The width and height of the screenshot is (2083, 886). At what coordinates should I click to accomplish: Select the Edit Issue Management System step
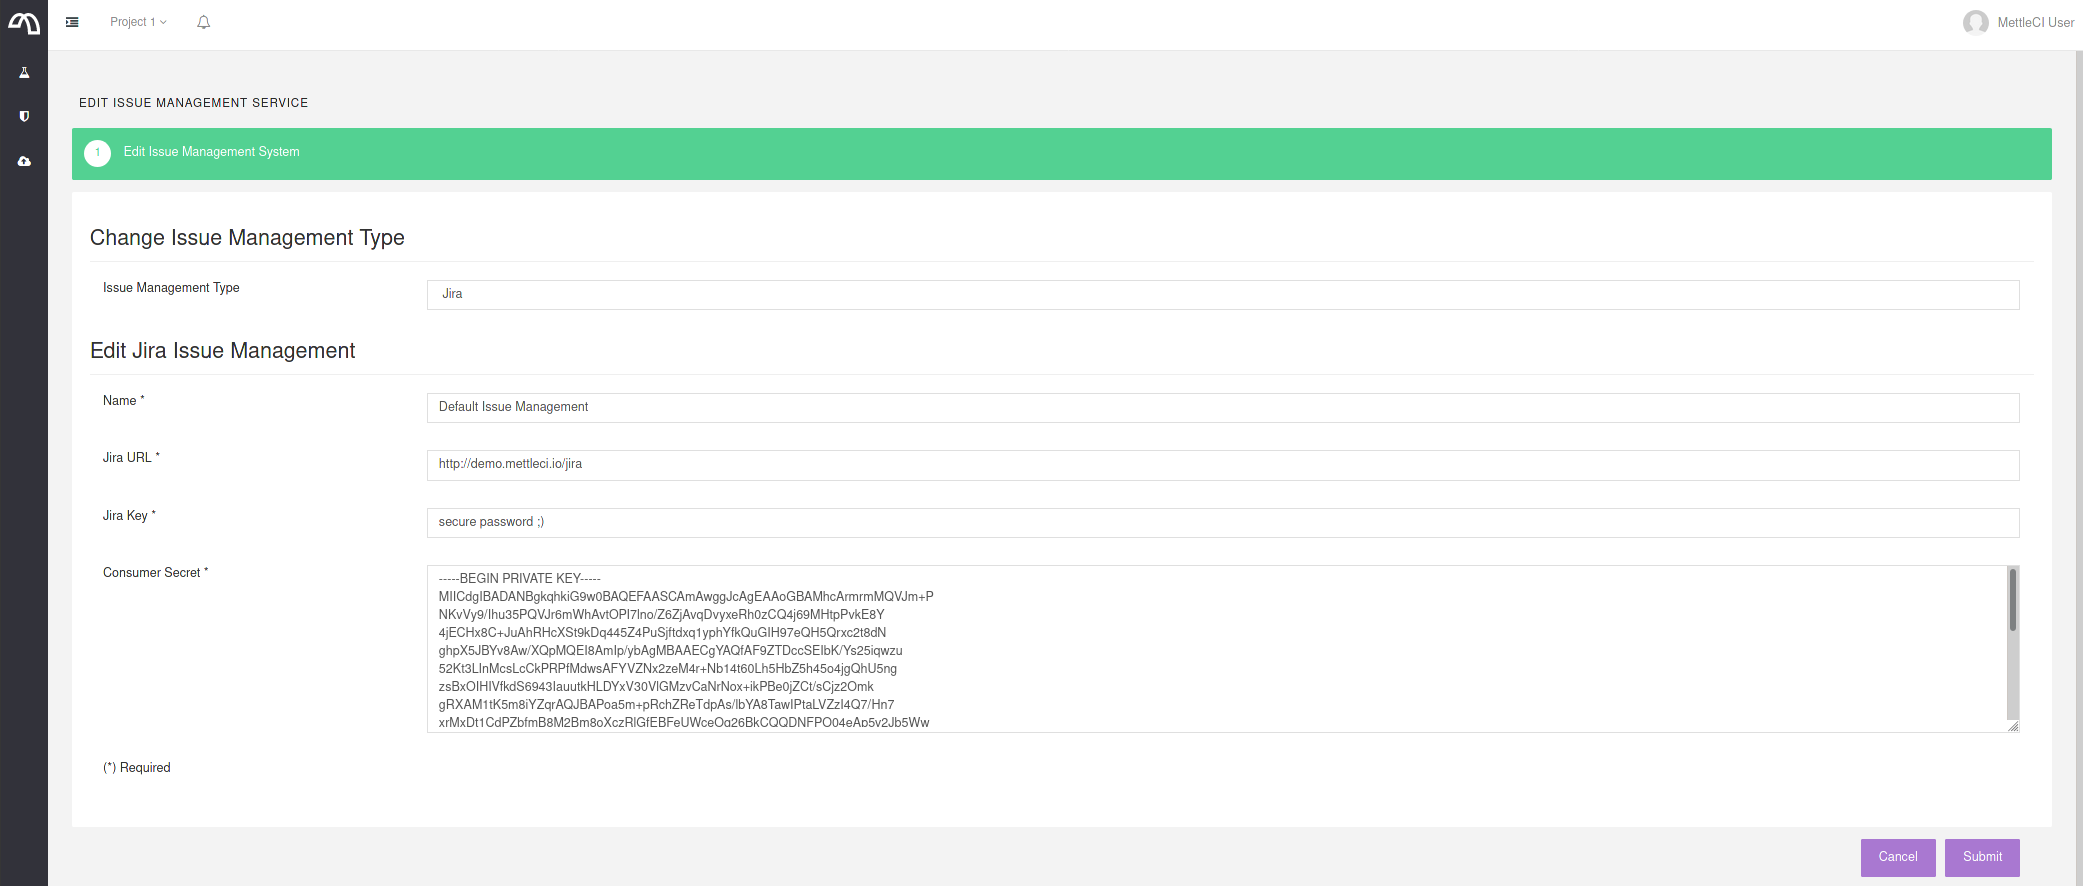(x=211, y=152)
